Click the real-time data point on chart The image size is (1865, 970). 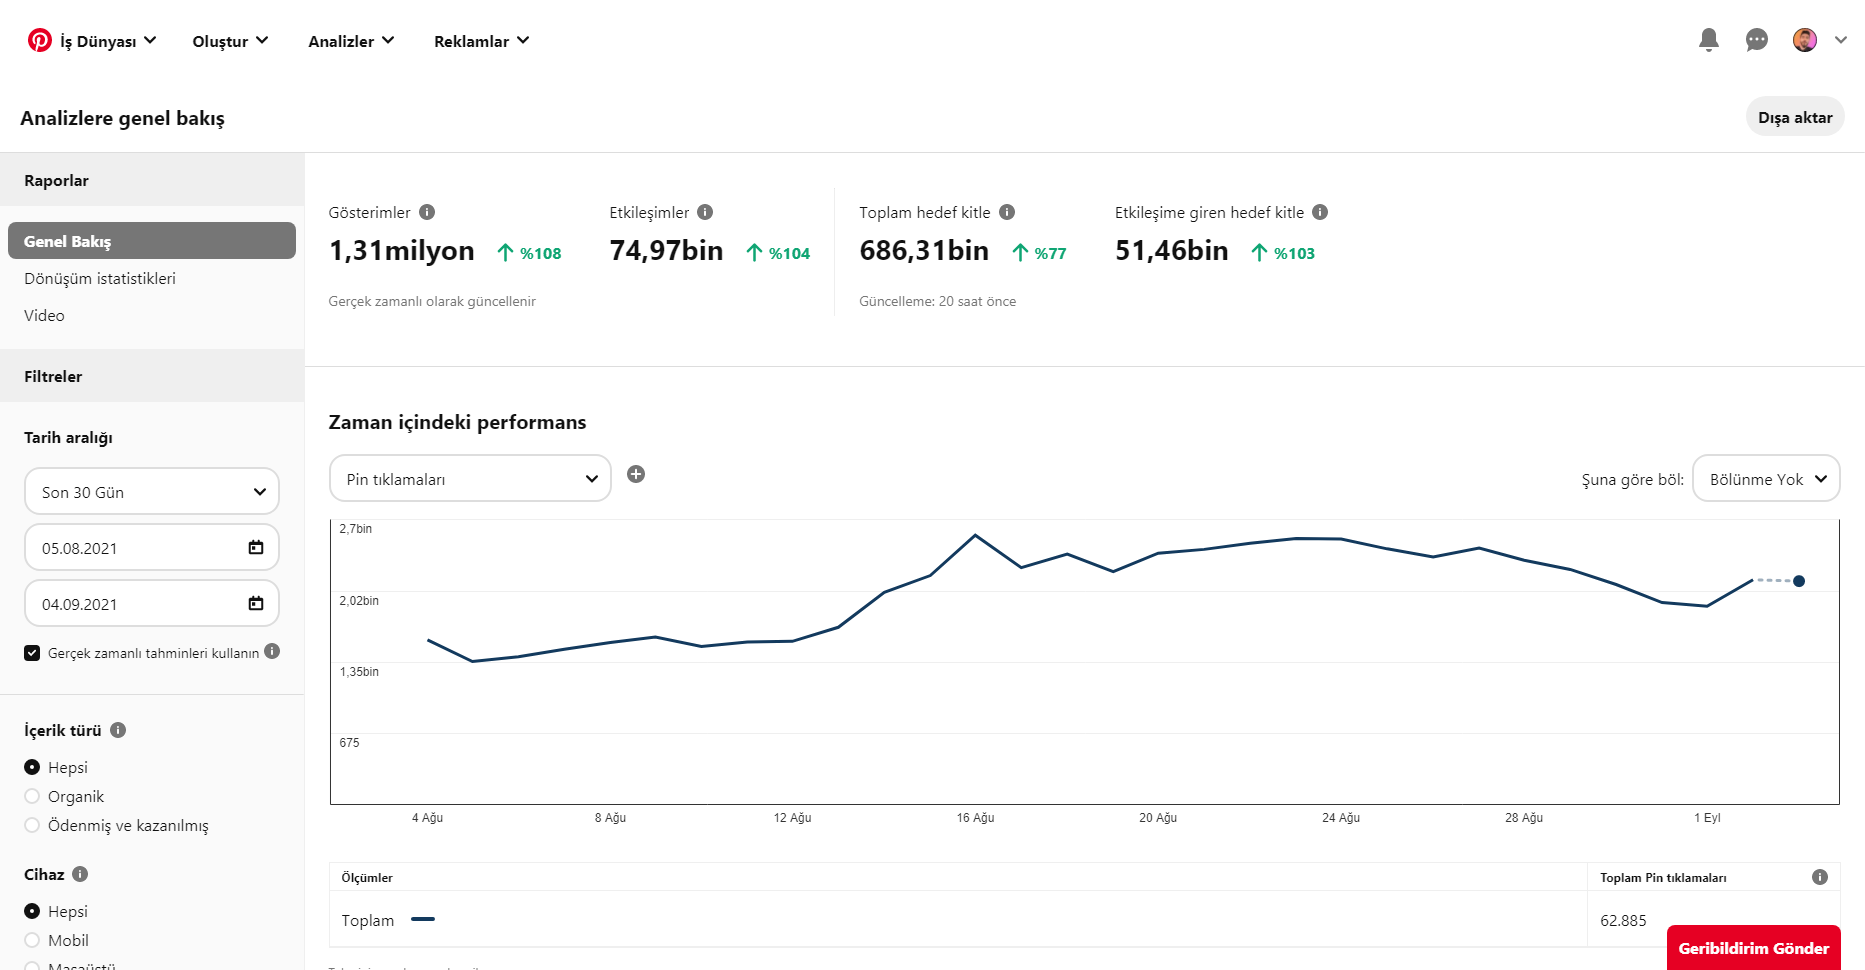[x=1799, y=581]
